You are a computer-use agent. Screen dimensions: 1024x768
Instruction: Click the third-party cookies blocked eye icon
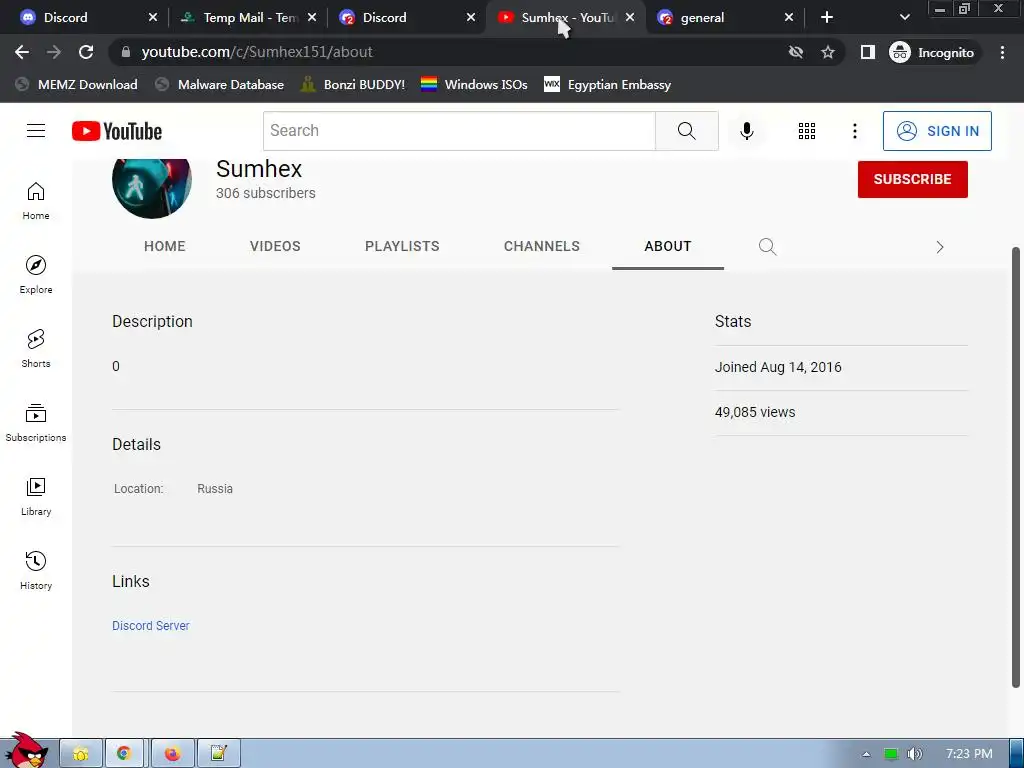tap(795, 52)
